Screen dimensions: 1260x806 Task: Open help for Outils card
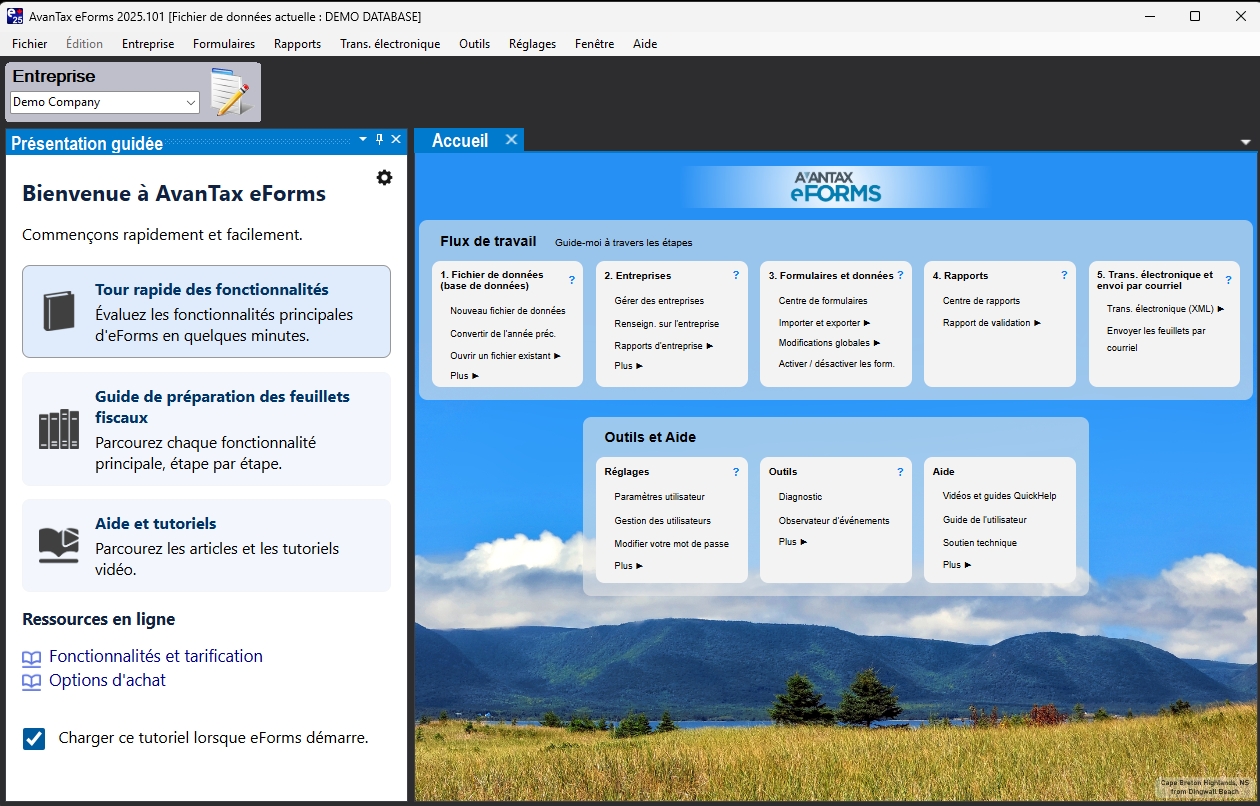click(x=900, y=472)
